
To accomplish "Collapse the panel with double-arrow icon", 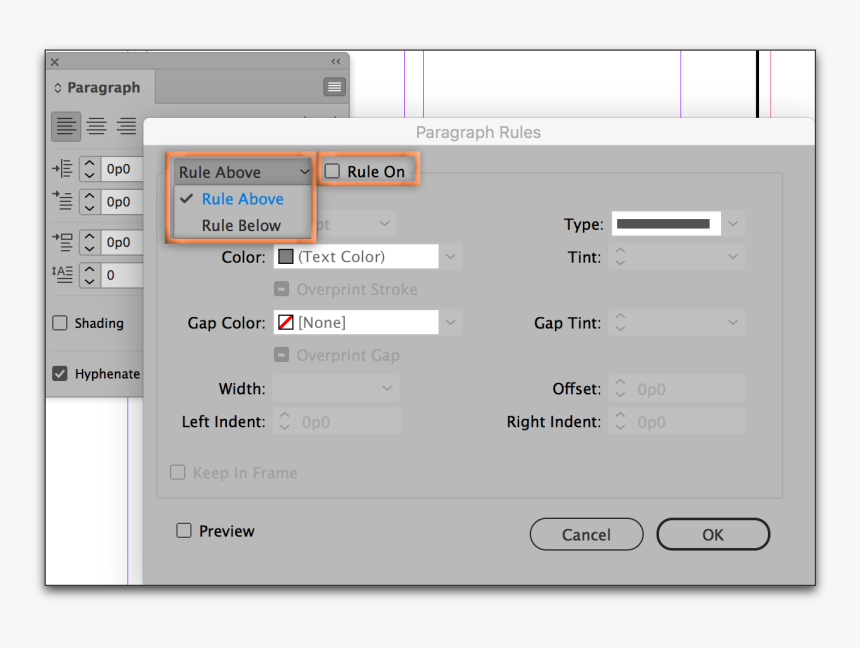I will pyautogui.click(x=335, y=62).
